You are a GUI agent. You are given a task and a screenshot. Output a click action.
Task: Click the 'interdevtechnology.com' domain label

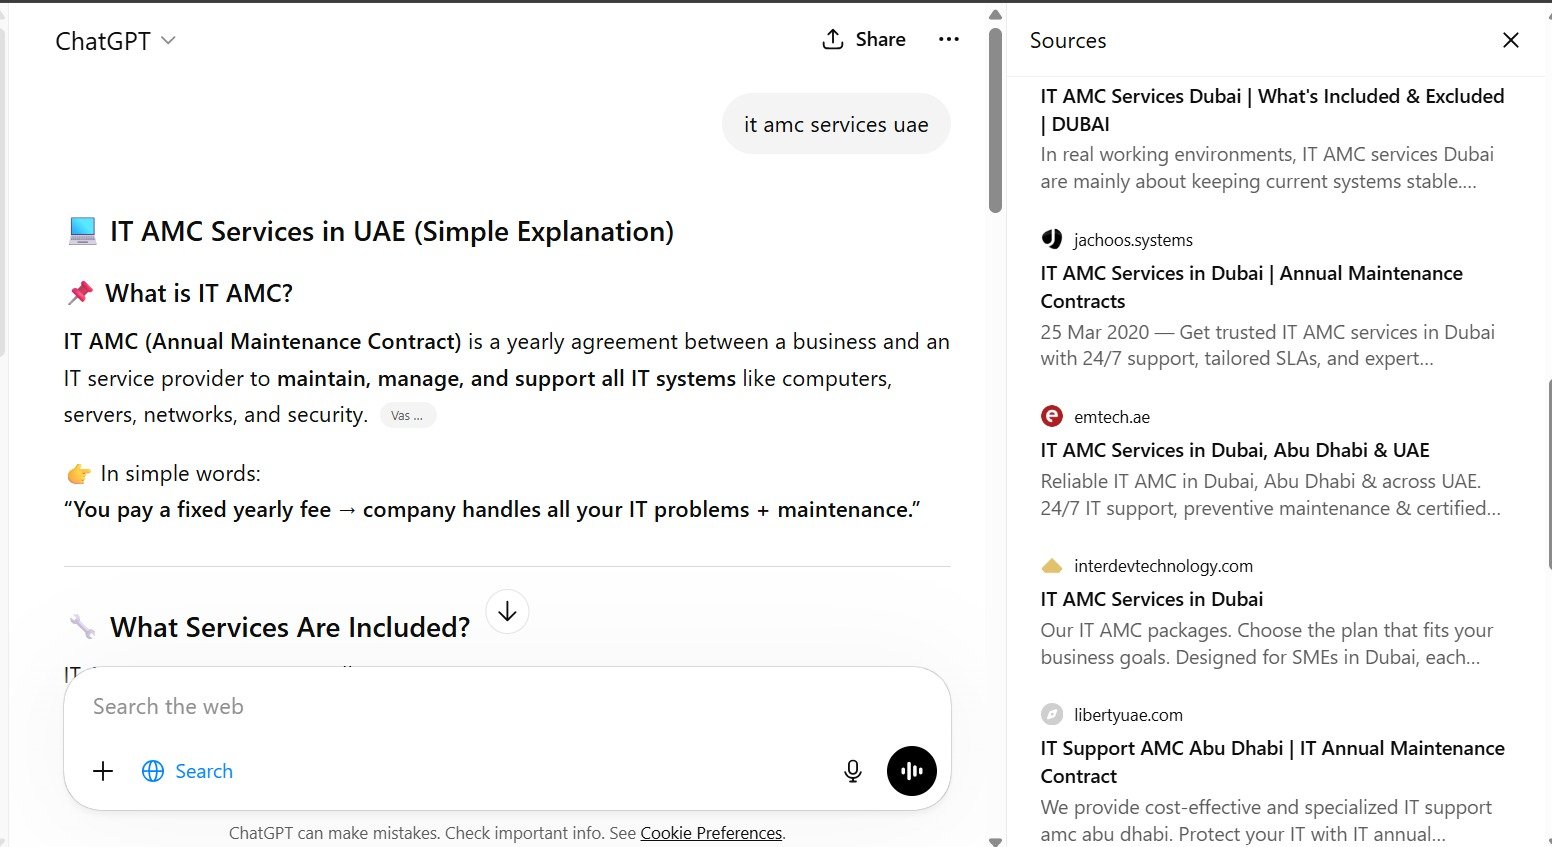tap(1163, 566)
